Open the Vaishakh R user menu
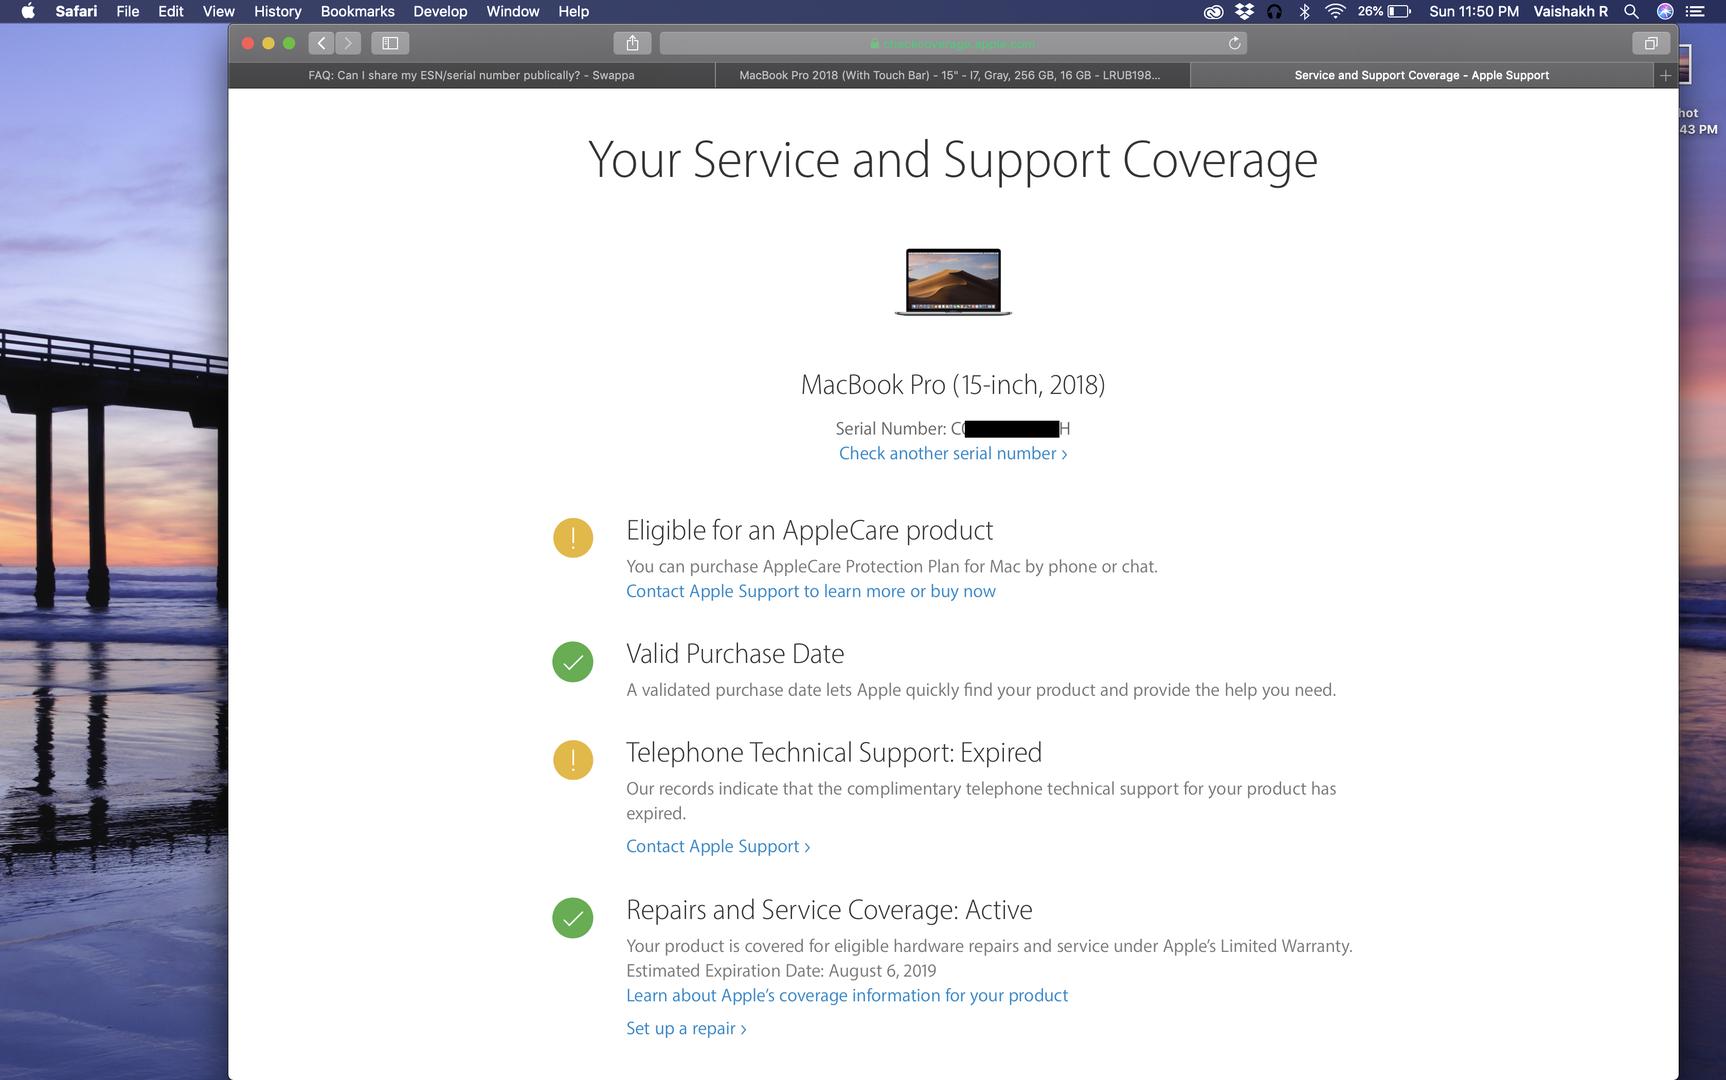1726x1080 pixels. (x=1571, y=11)
